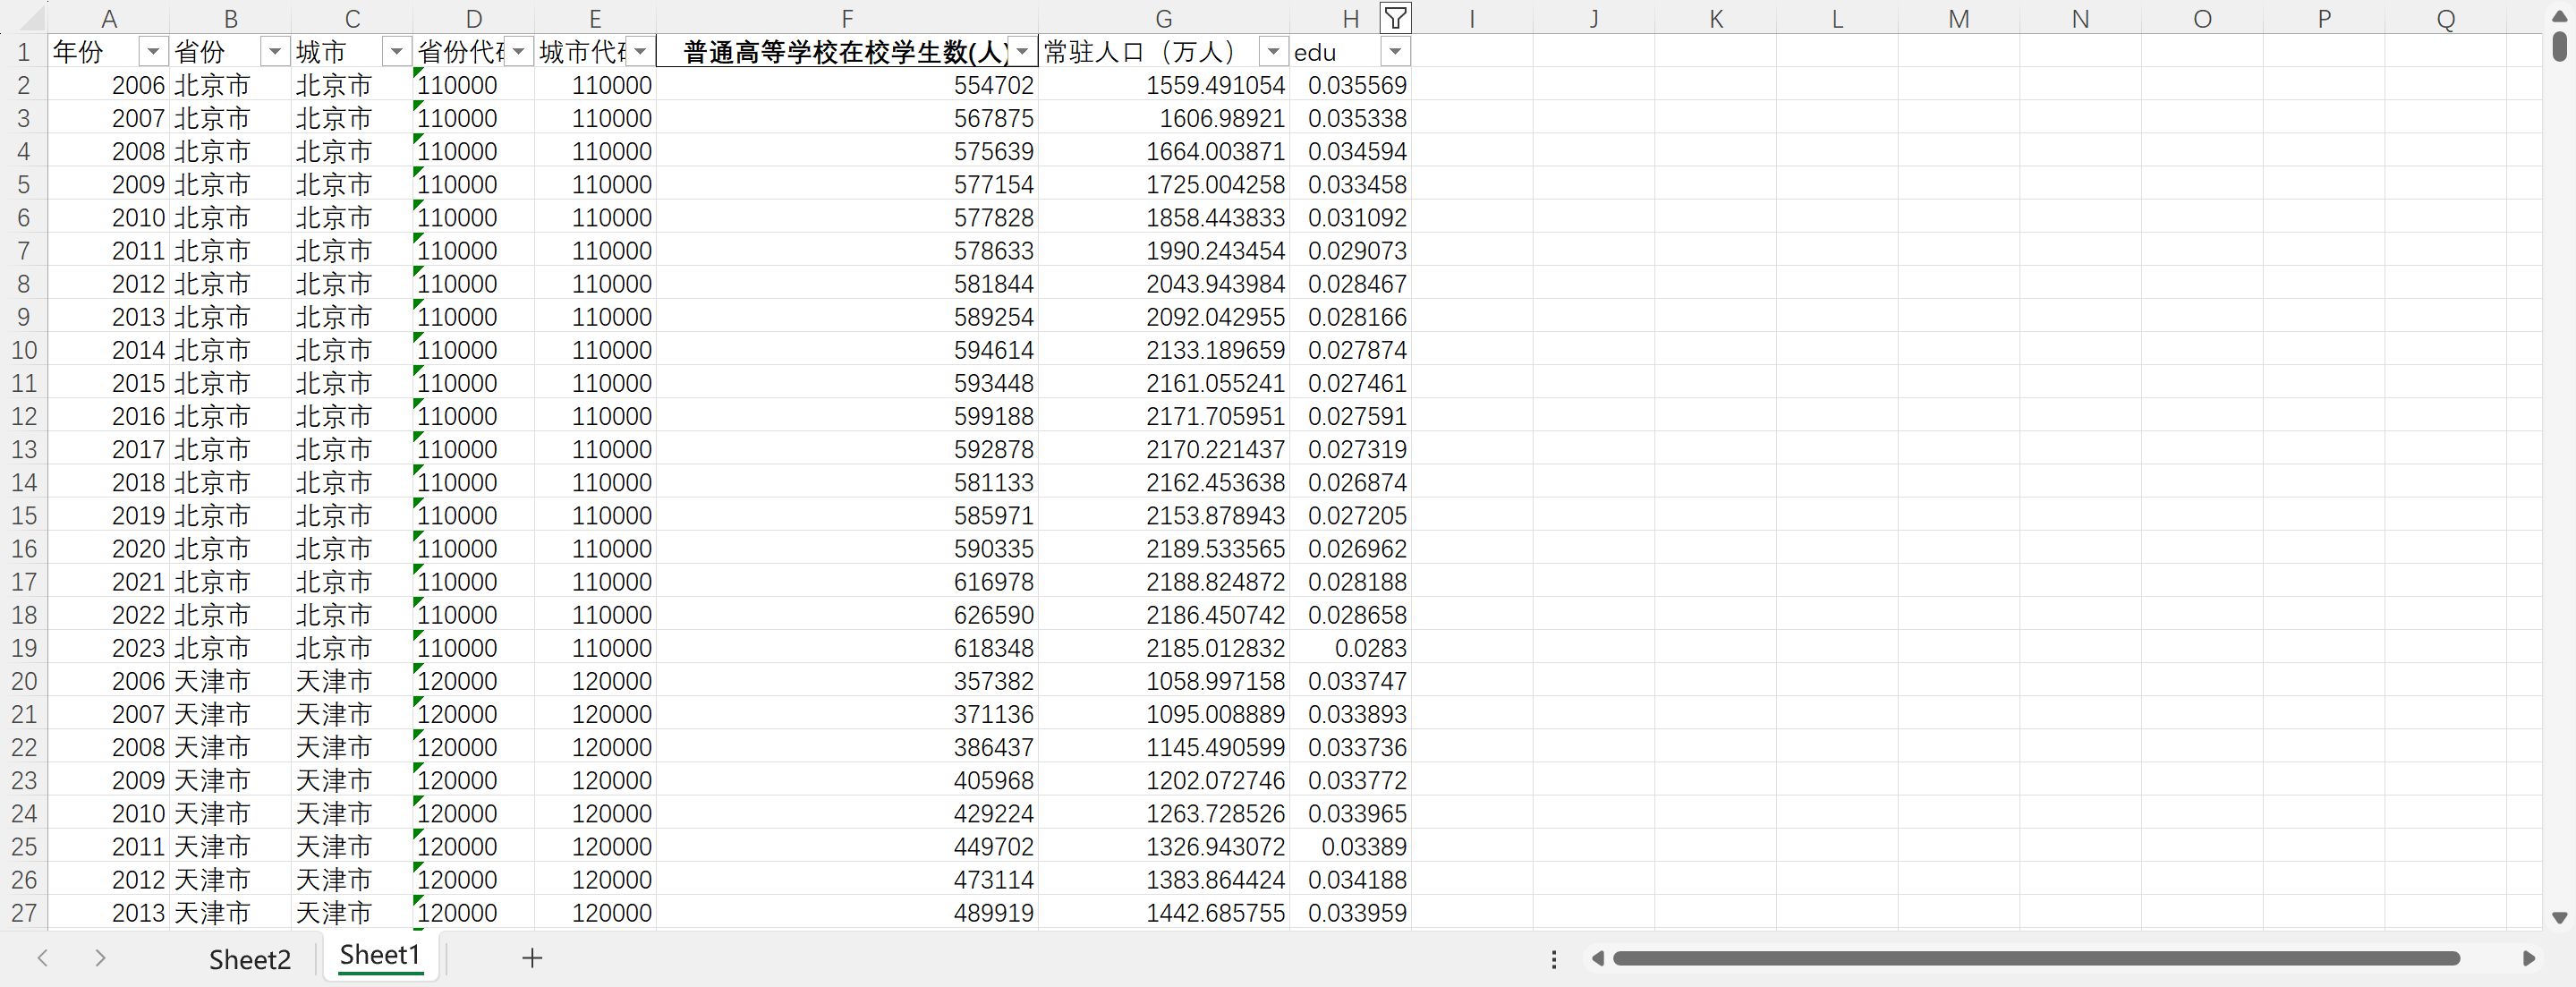The image size is (2576, 987).
Task: Add a new sheet with plus icon
Action: pos(532,958)
